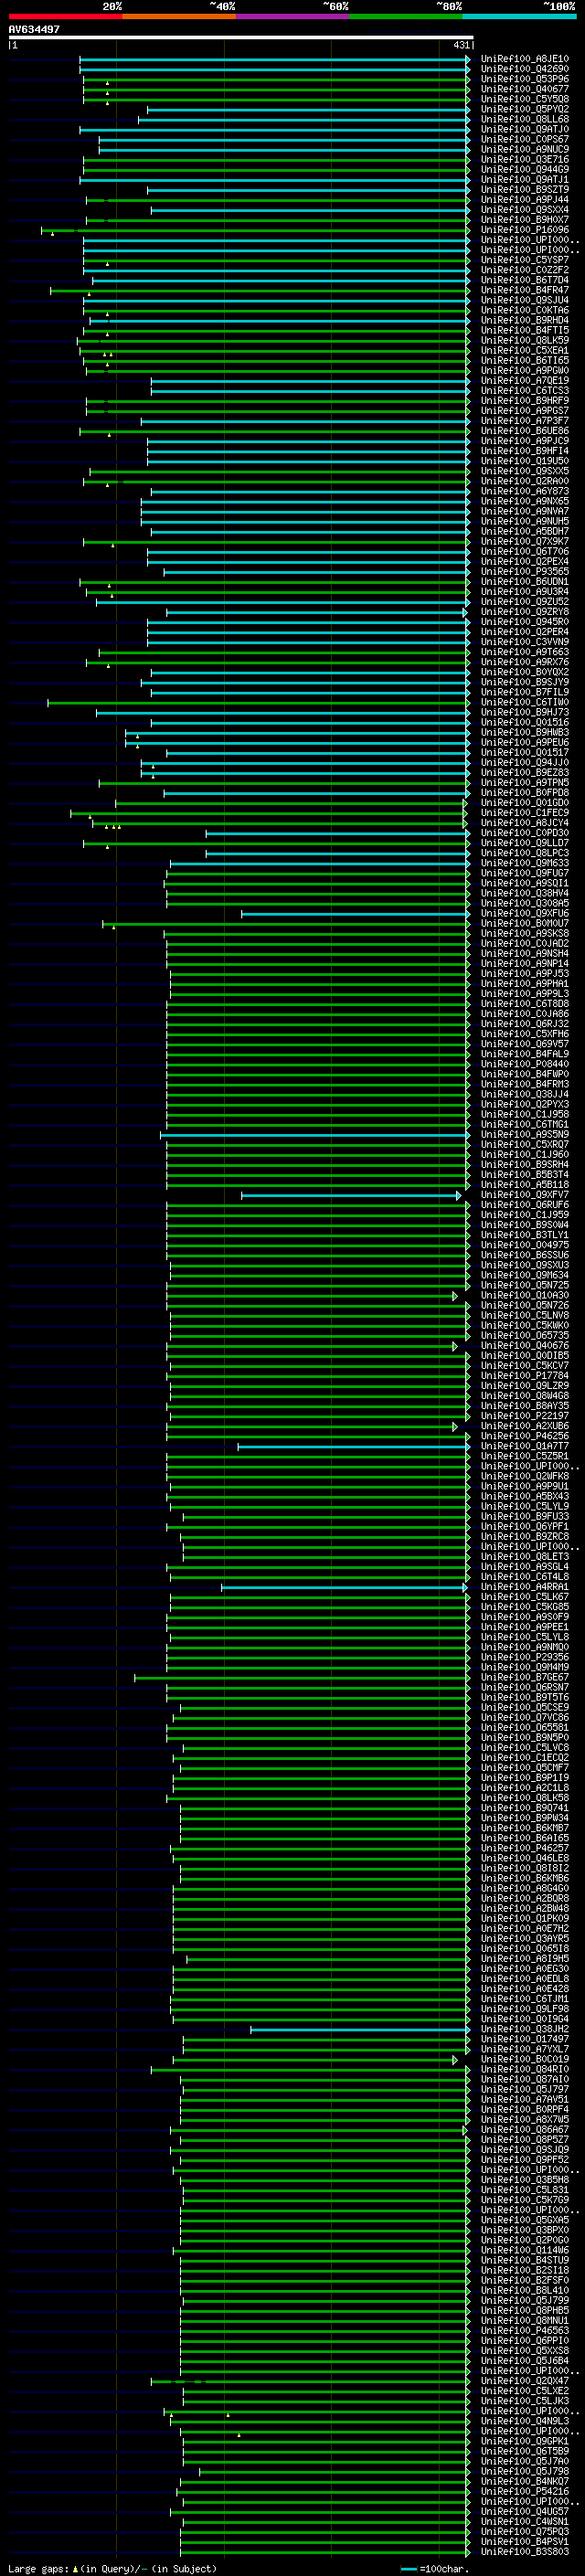Screen dimensions: 585x2576
Task: Select the AV634497 query label
Action: pos(34,29)
